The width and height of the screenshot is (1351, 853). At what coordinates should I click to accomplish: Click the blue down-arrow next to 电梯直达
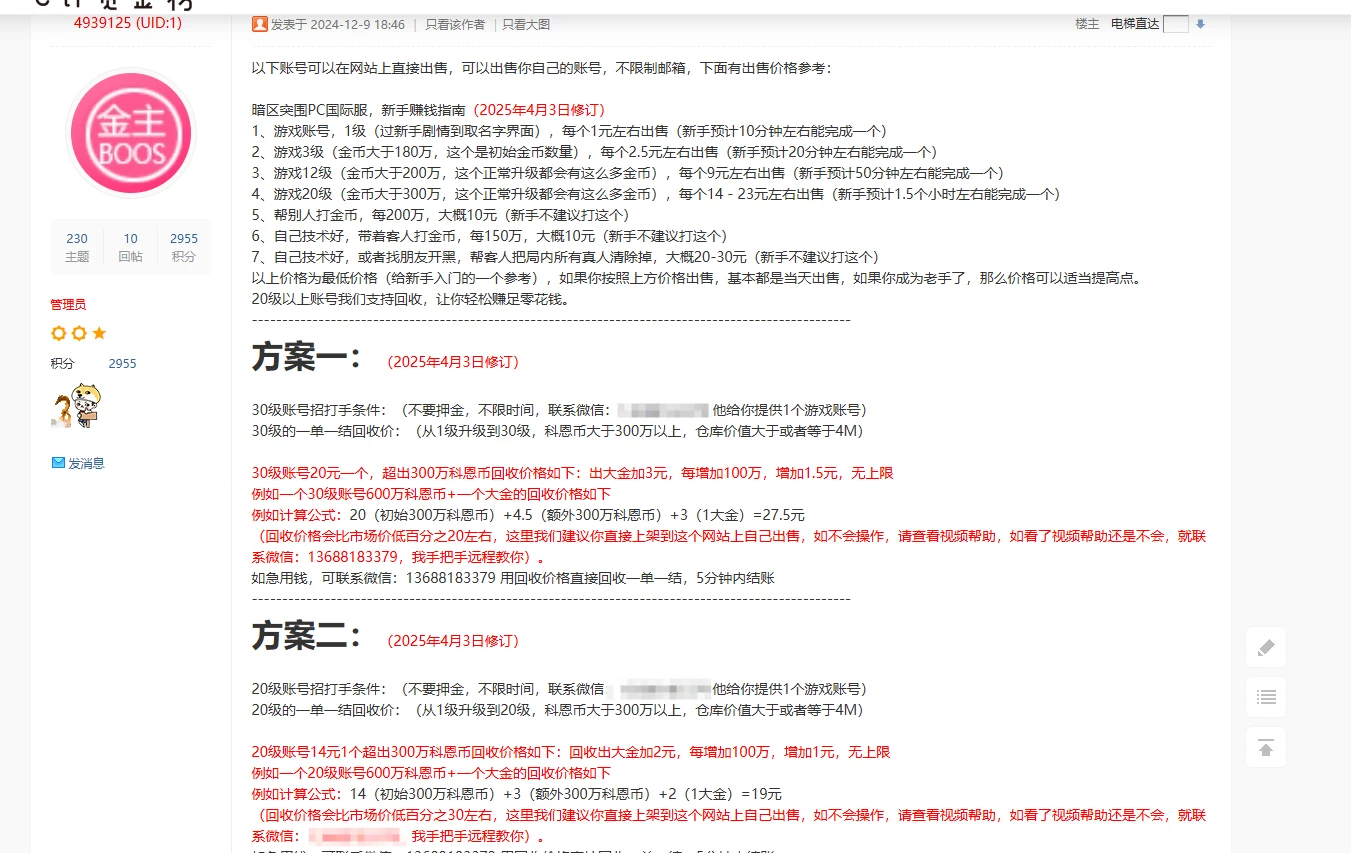coord(1201,24)
